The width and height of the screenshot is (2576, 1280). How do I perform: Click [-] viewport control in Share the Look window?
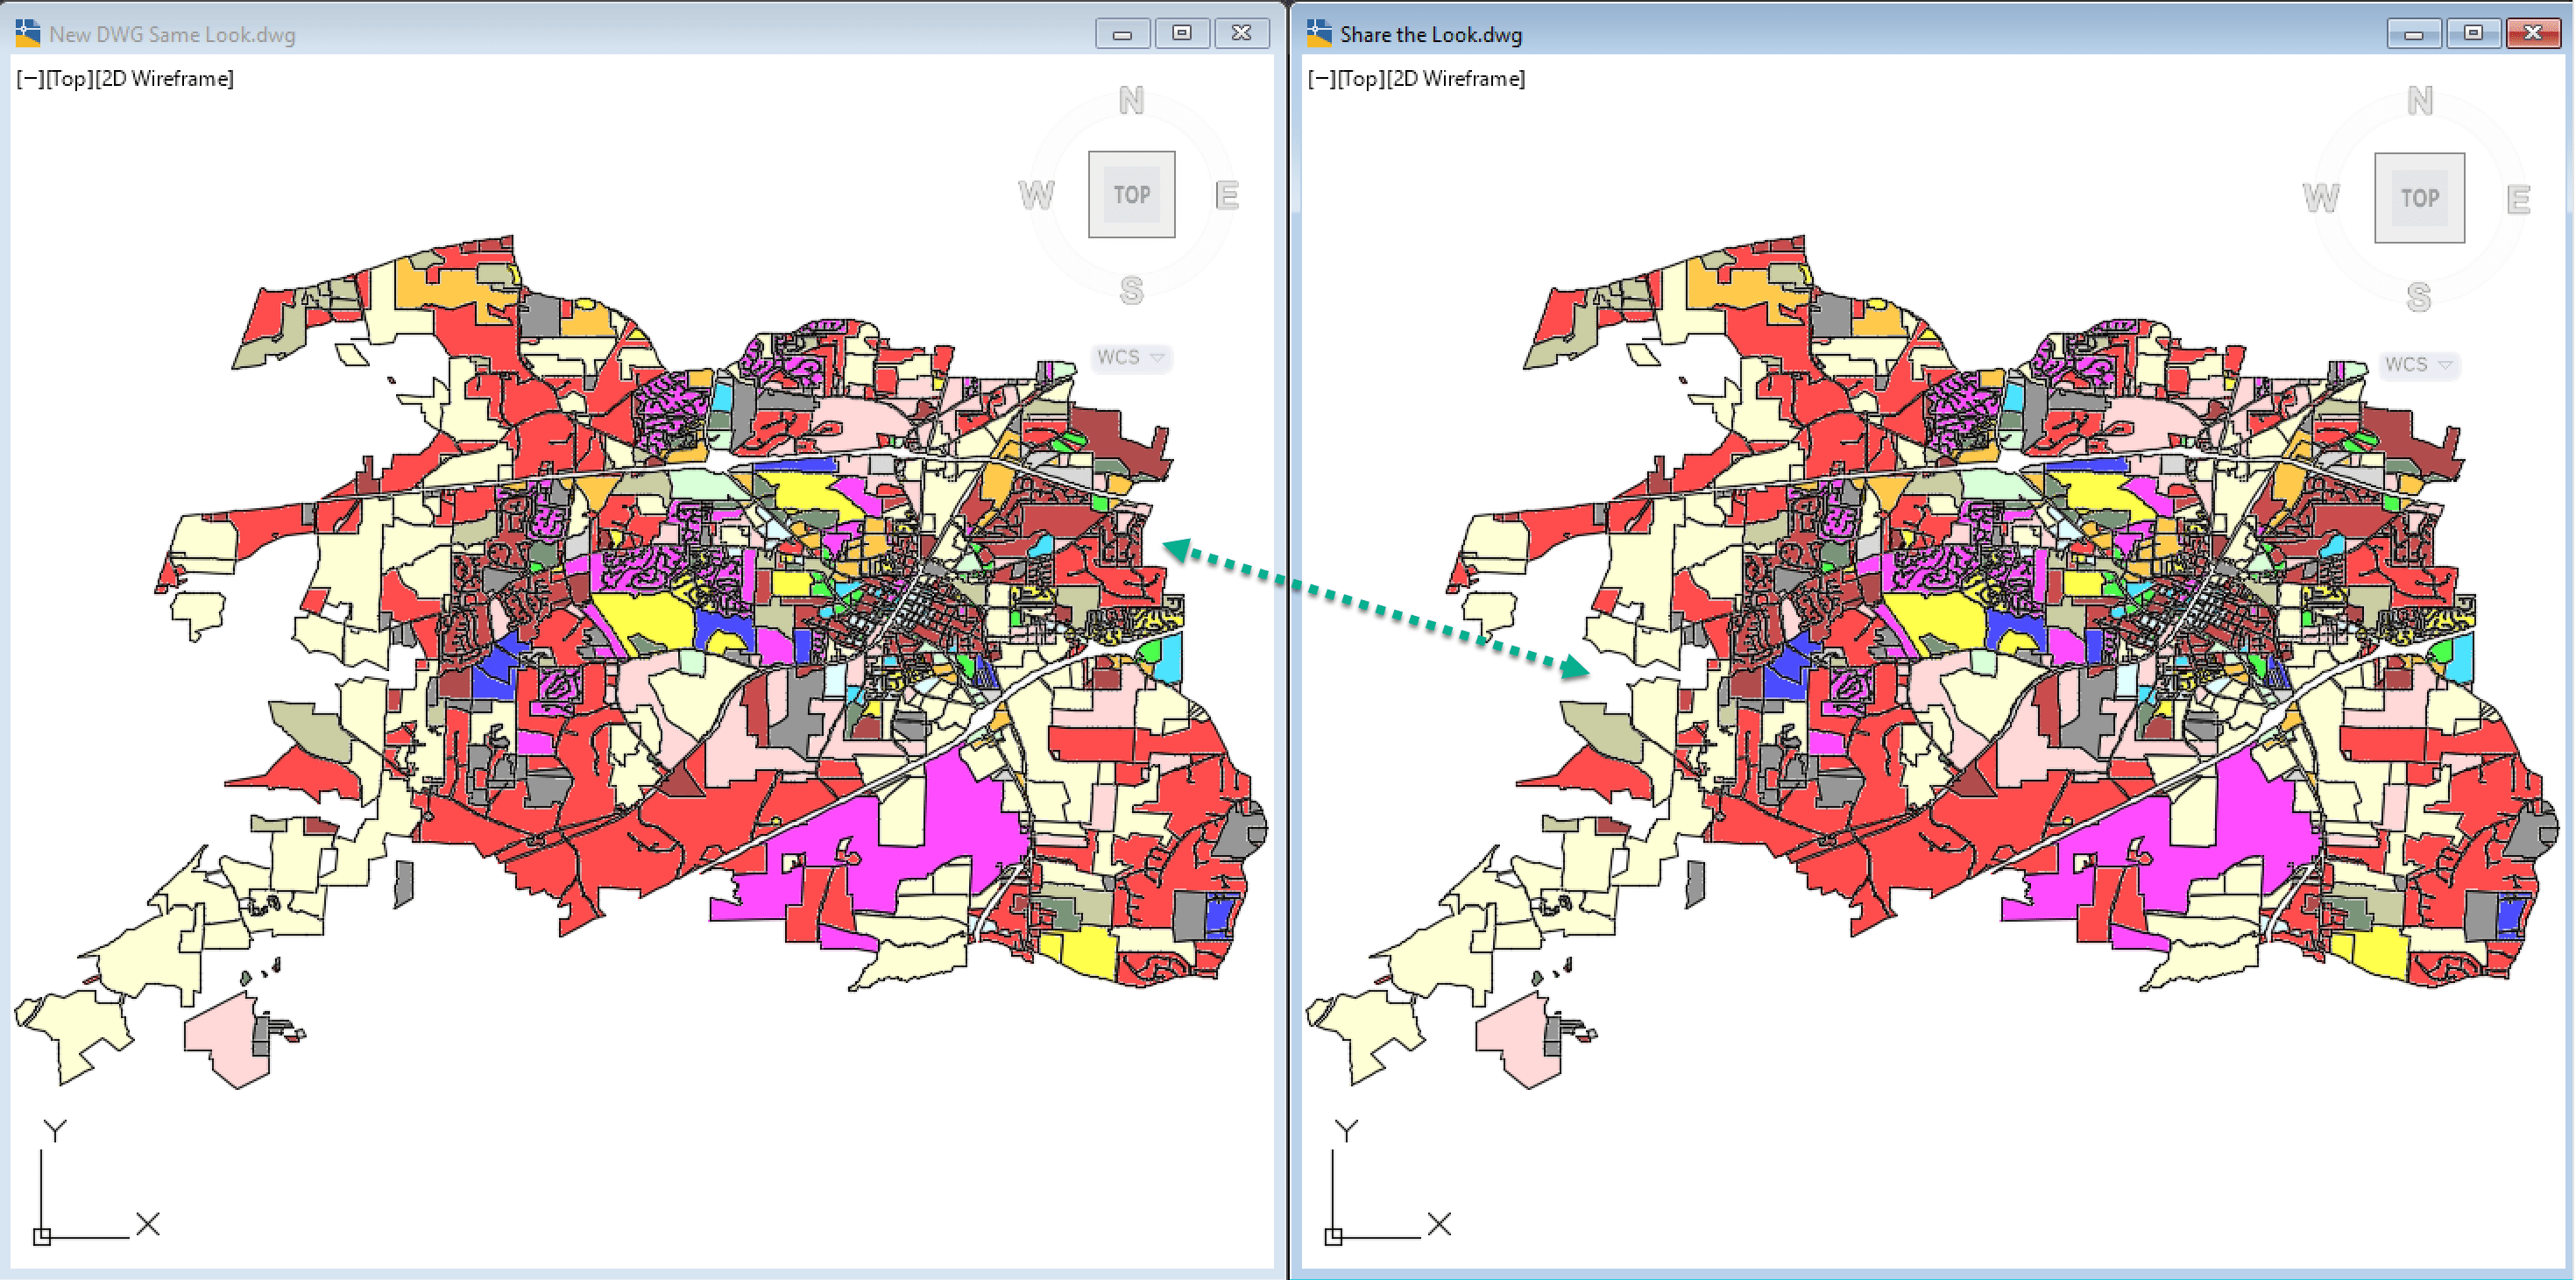[1321, 78]
